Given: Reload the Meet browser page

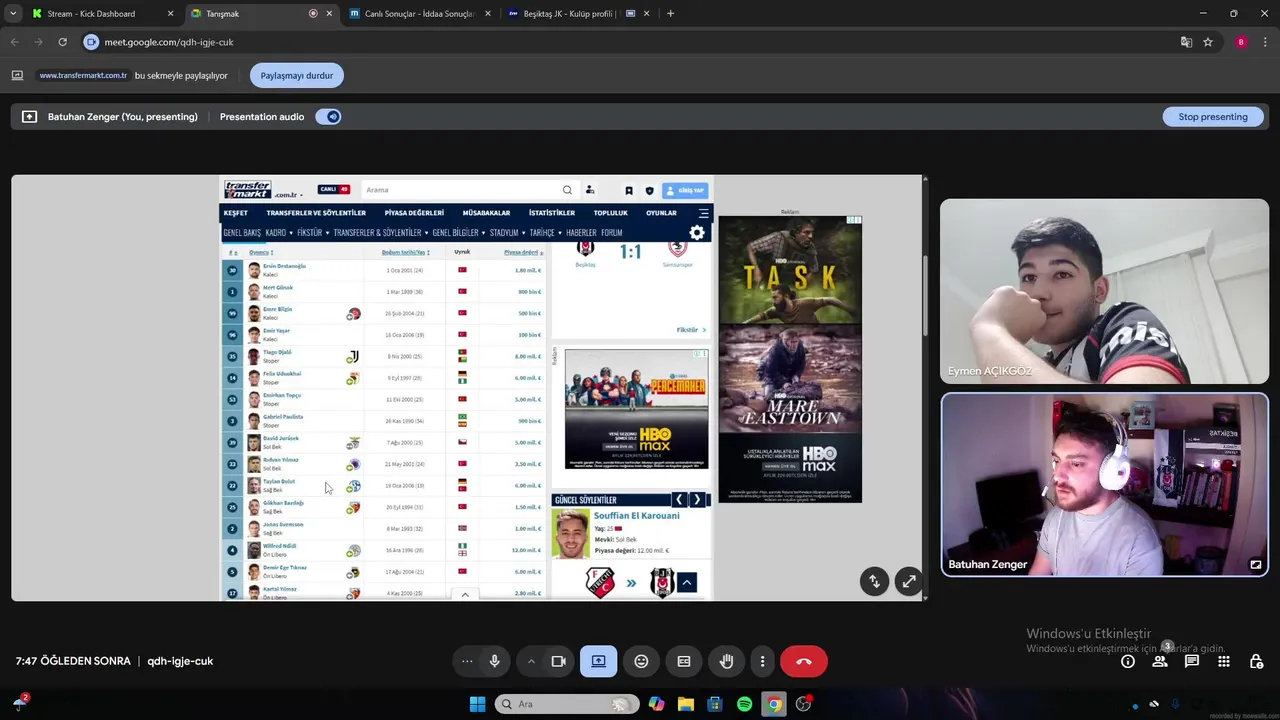Looking at the screenshot, I should point(62,42).
